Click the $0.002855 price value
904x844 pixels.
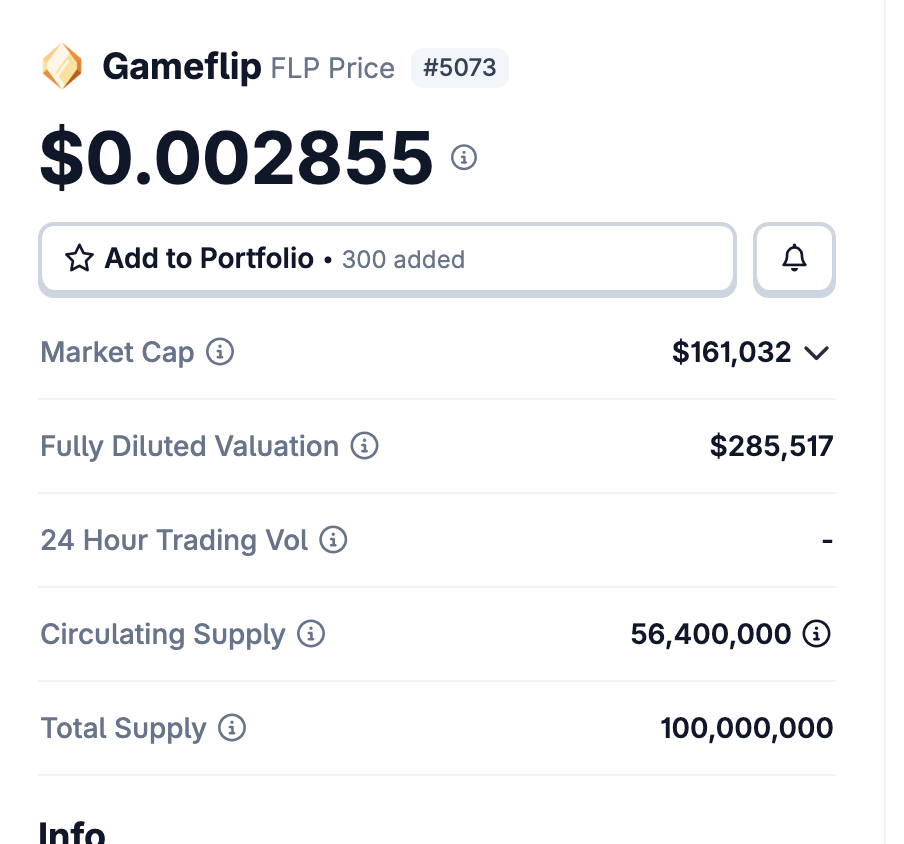236,158
